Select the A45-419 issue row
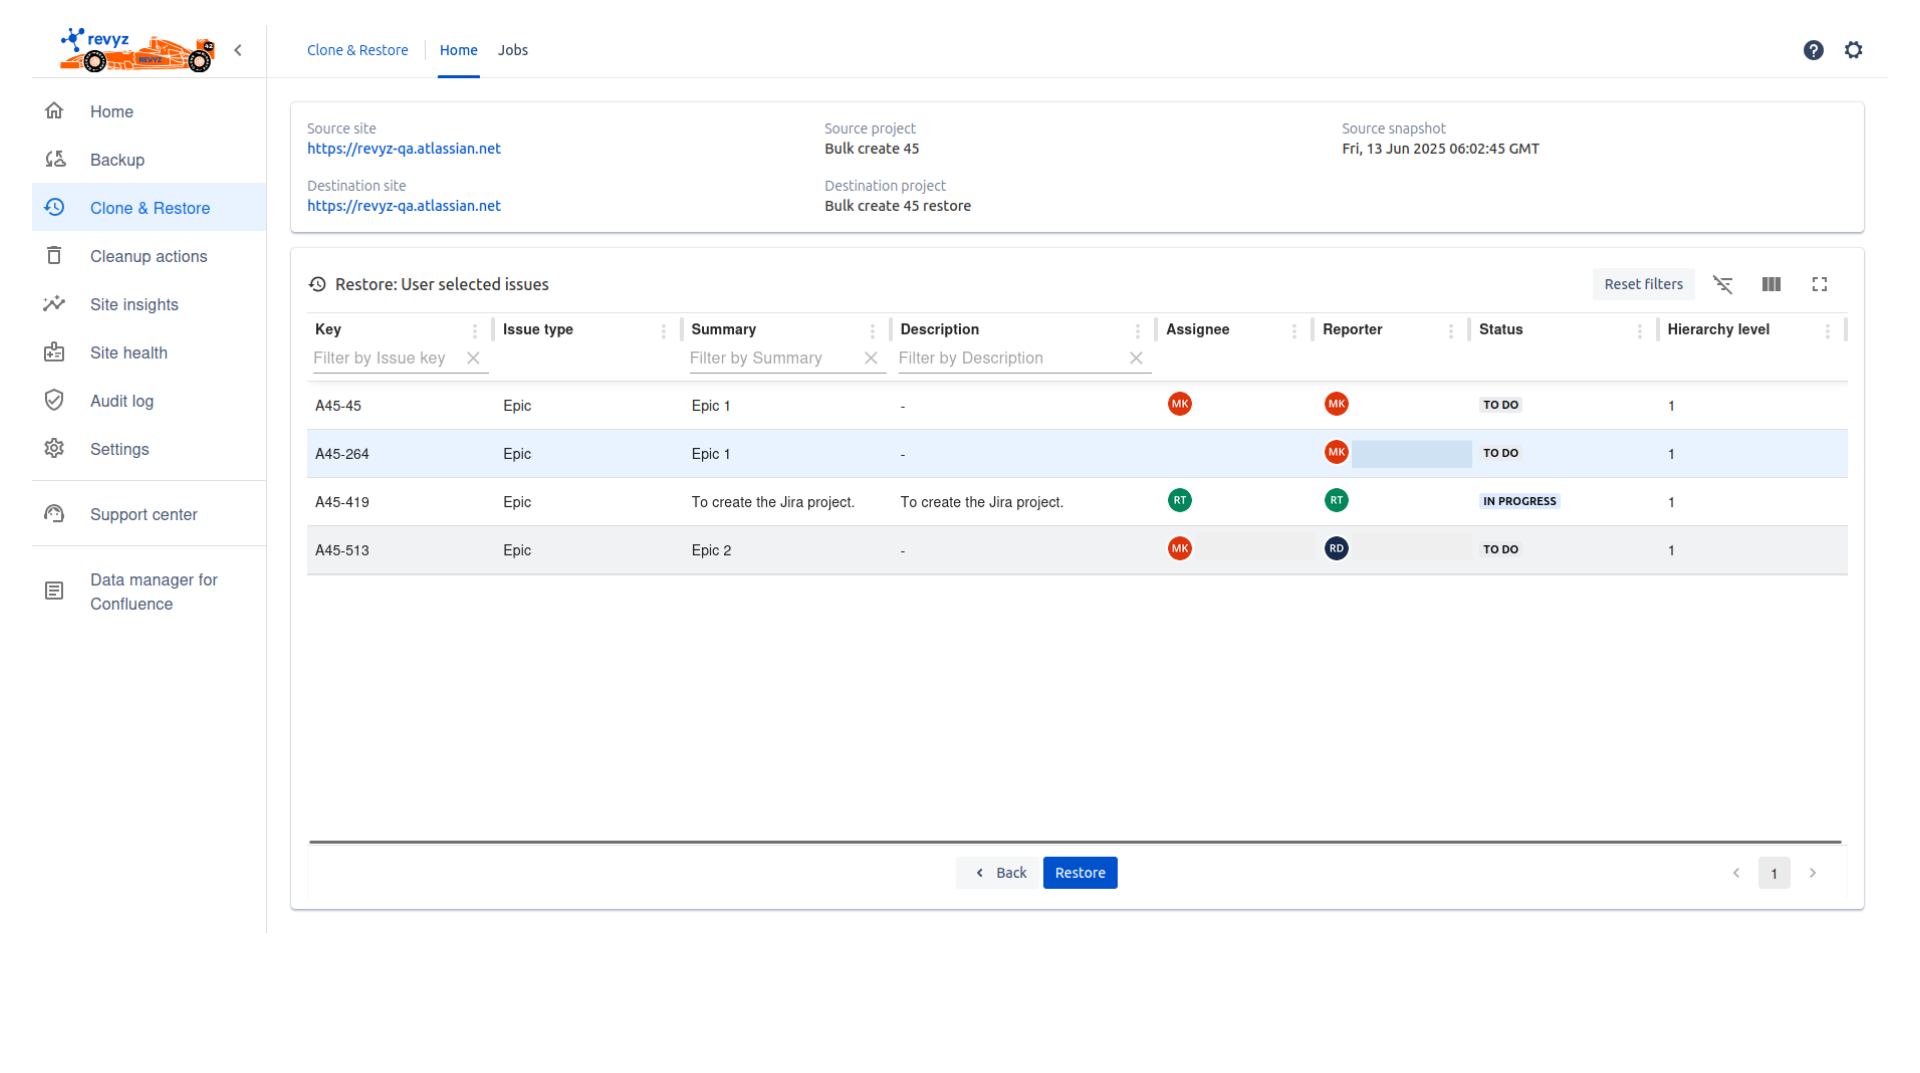This screenshot has height=1073, width=1920. tap(342, 502)
